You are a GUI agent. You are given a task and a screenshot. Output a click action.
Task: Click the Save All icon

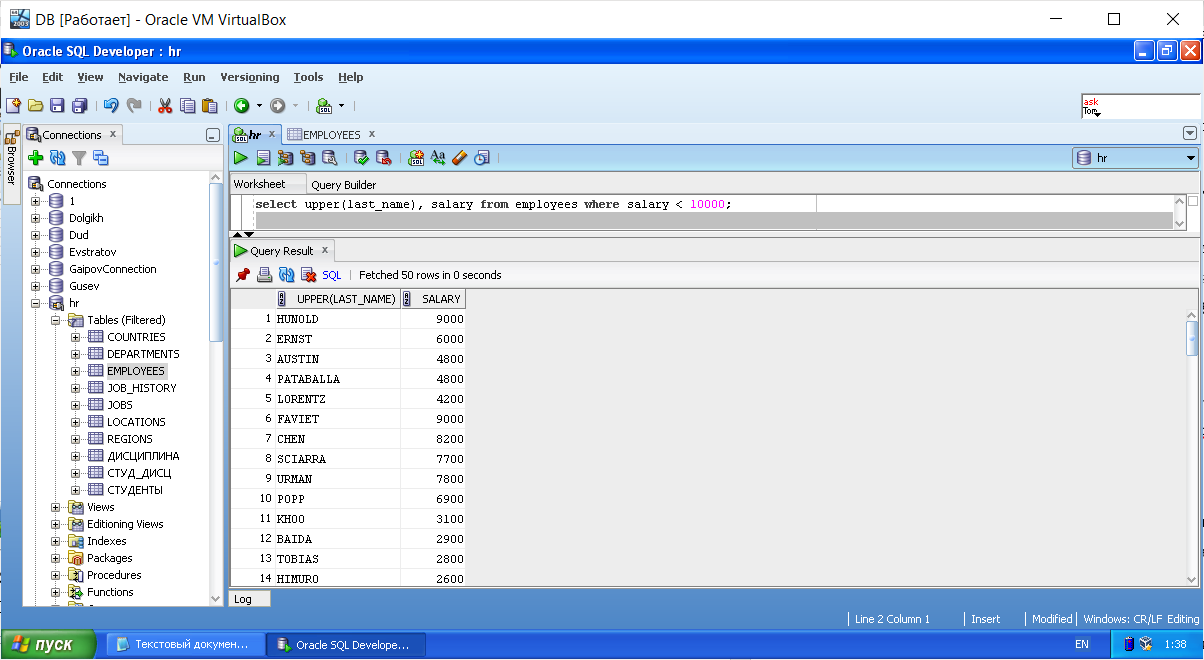click(x=79, y=105)
